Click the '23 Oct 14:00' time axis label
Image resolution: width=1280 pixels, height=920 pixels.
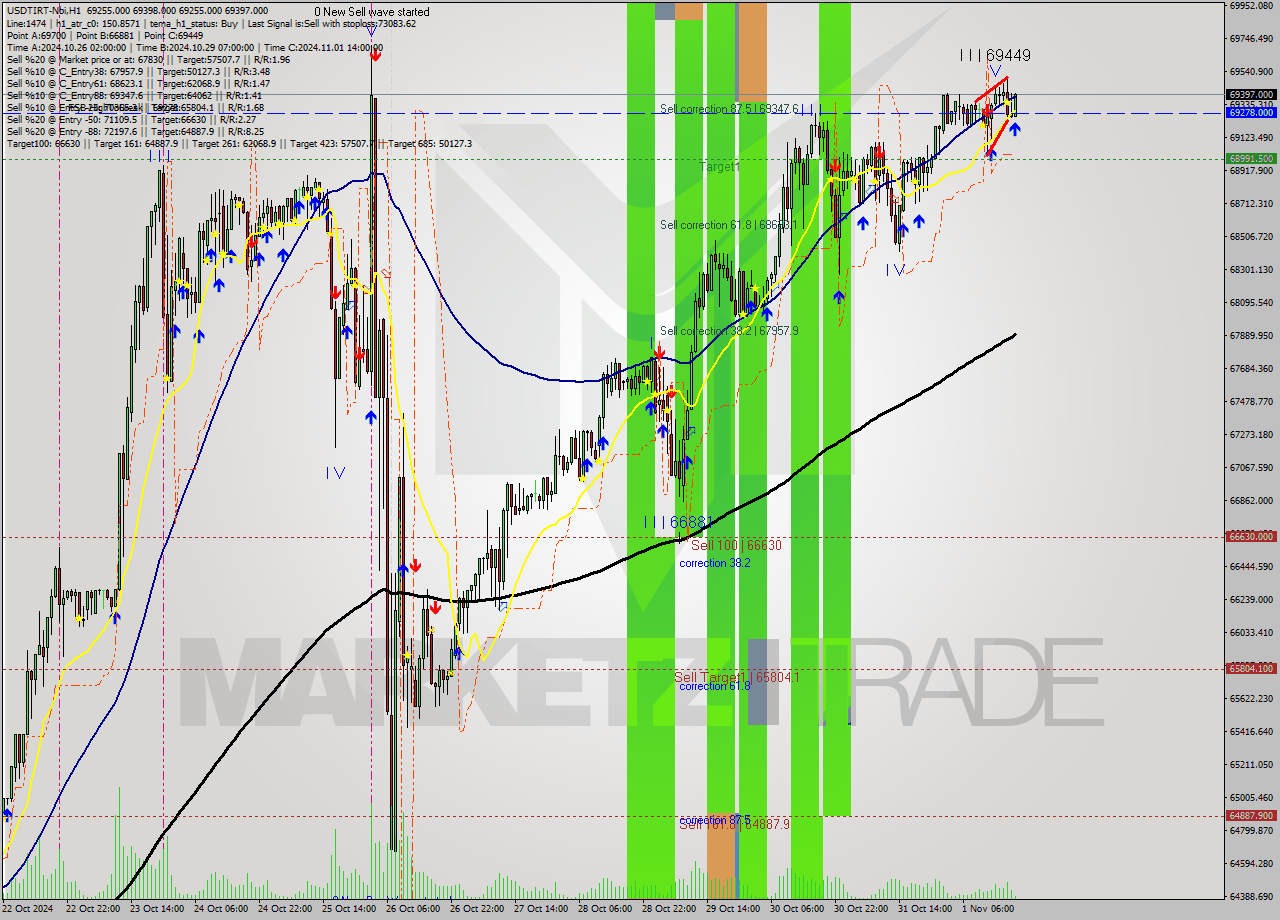tap(158, 908)
